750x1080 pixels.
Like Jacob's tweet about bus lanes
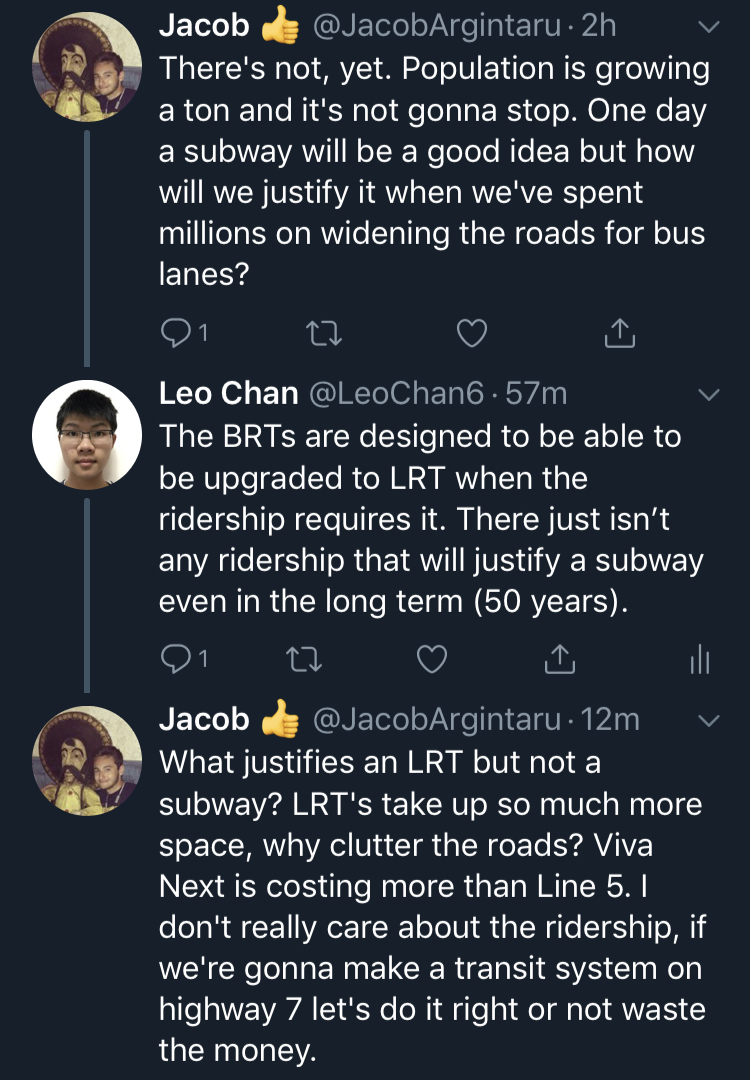click(472, 332)
